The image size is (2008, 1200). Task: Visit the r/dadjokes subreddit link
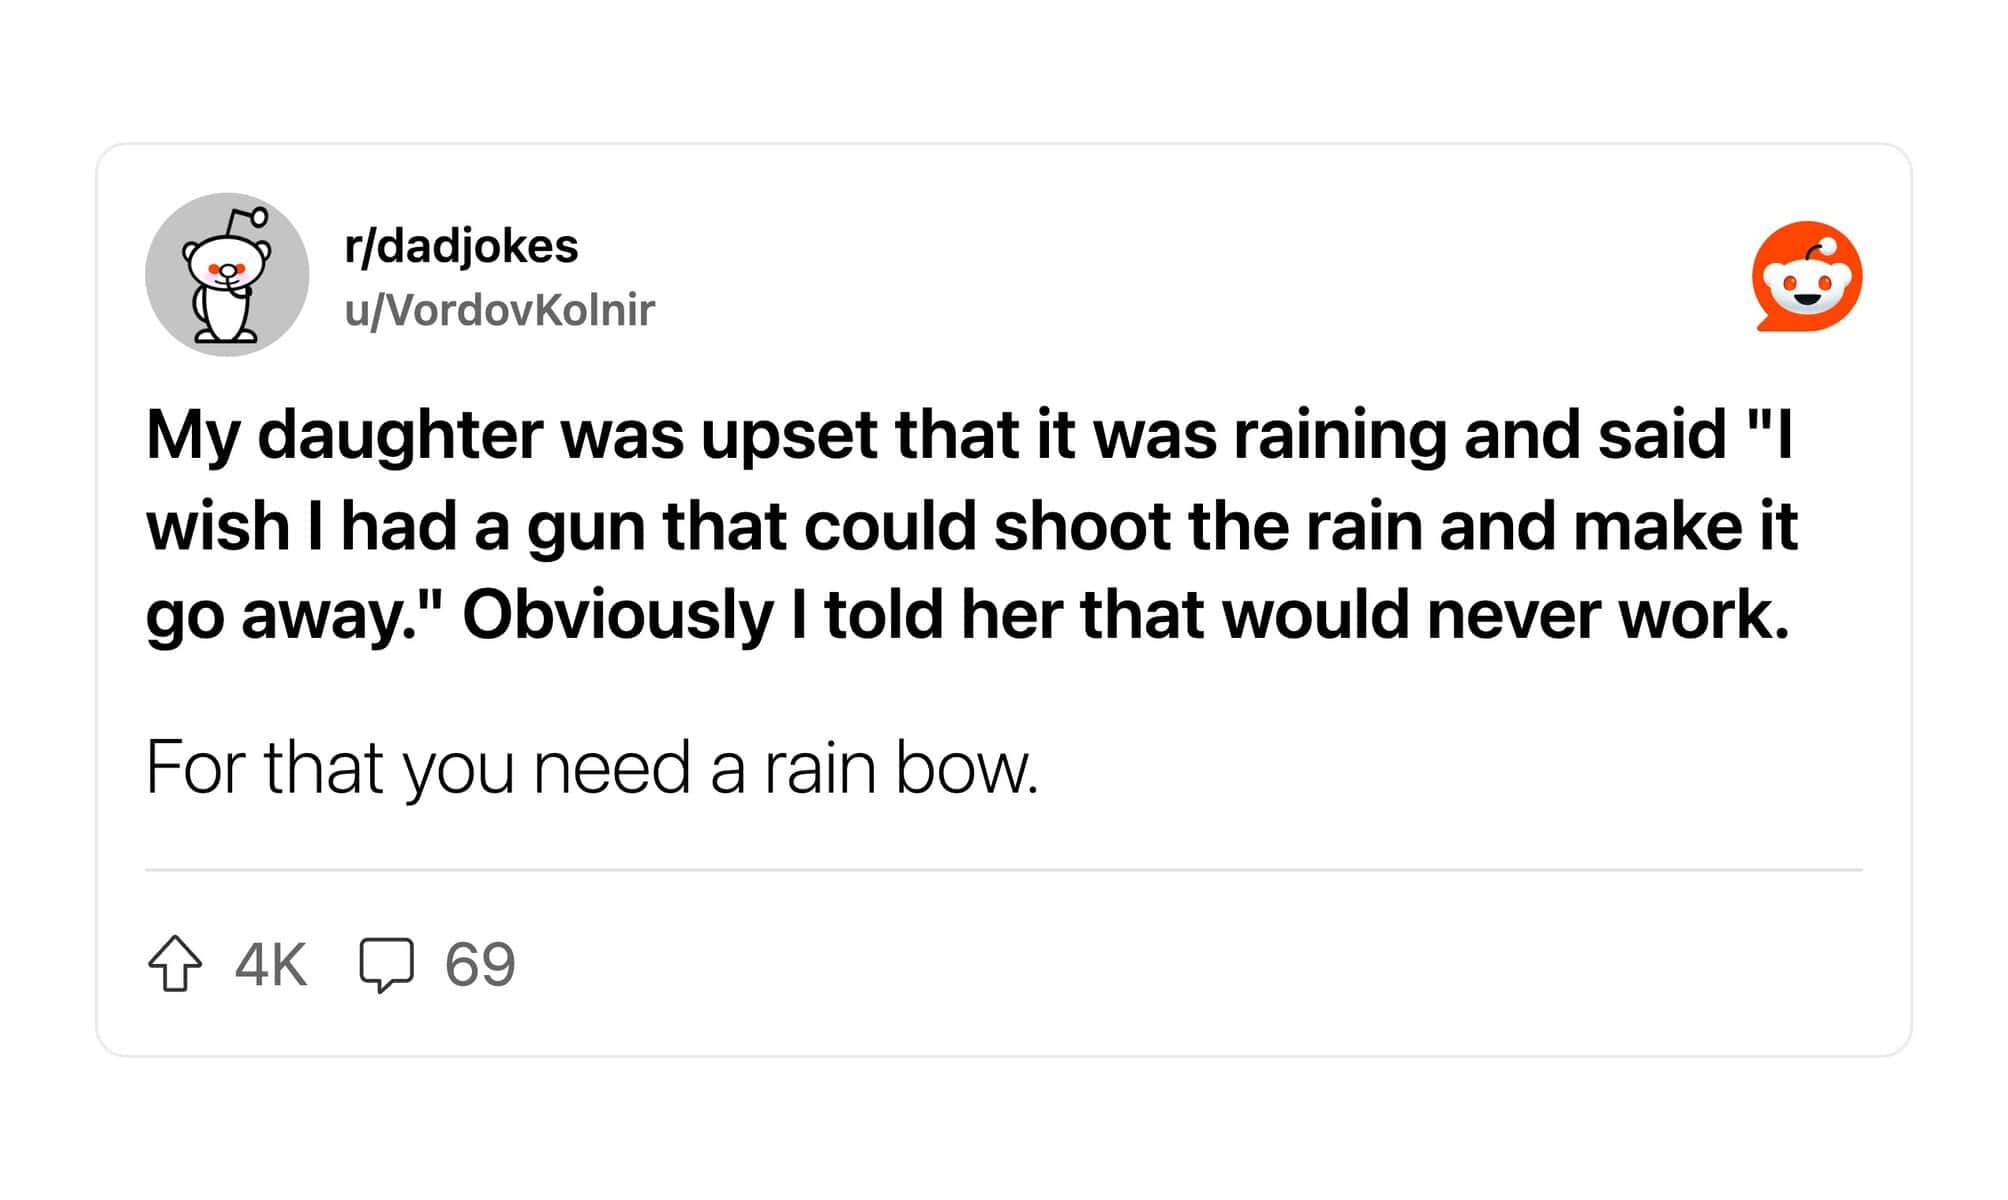click(x=461, y=246)
